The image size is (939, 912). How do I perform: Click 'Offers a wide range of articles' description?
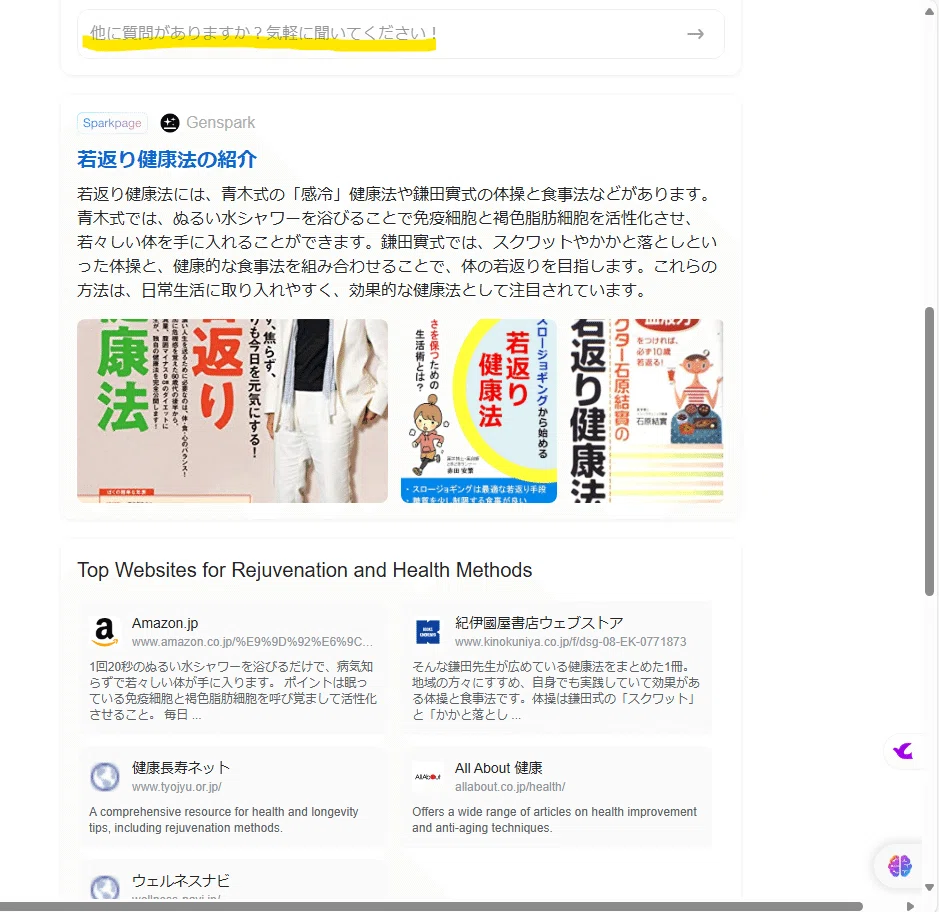554,820
